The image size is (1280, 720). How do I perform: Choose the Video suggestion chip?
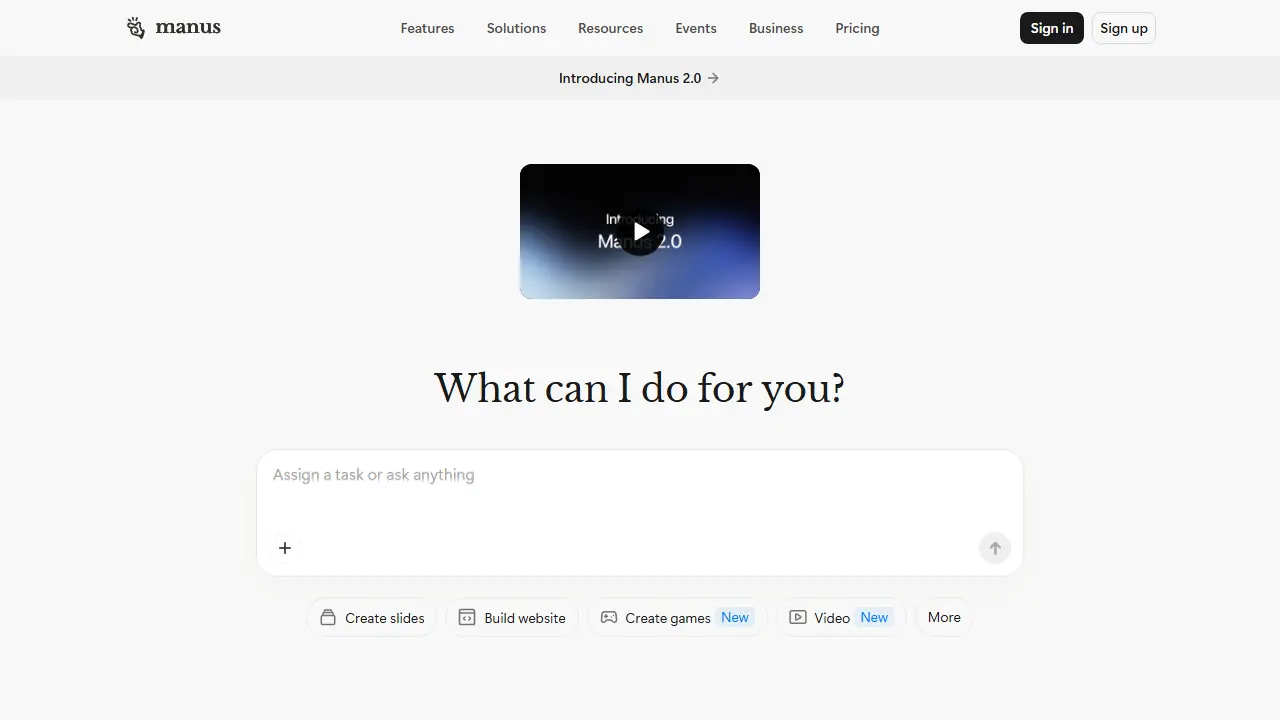pyautogui.click(x=841, y=618)
